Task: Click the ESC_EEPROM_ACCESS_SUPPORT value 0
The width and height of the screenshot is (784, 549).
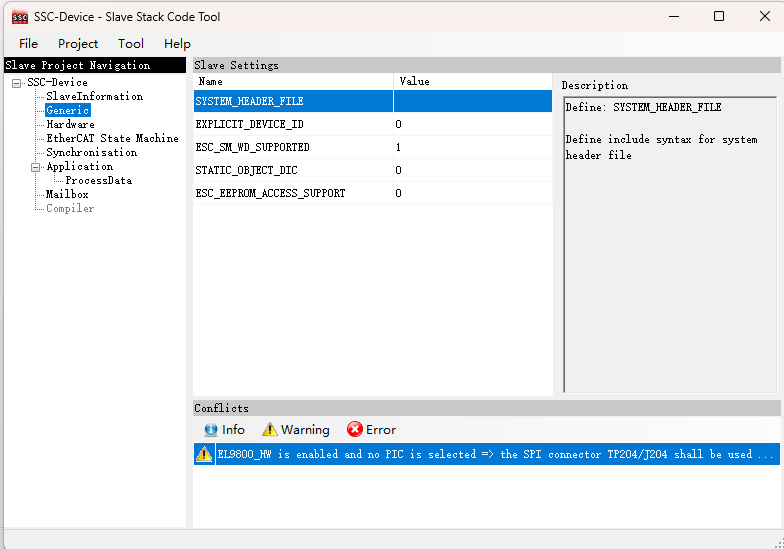Action: [473, 193]
